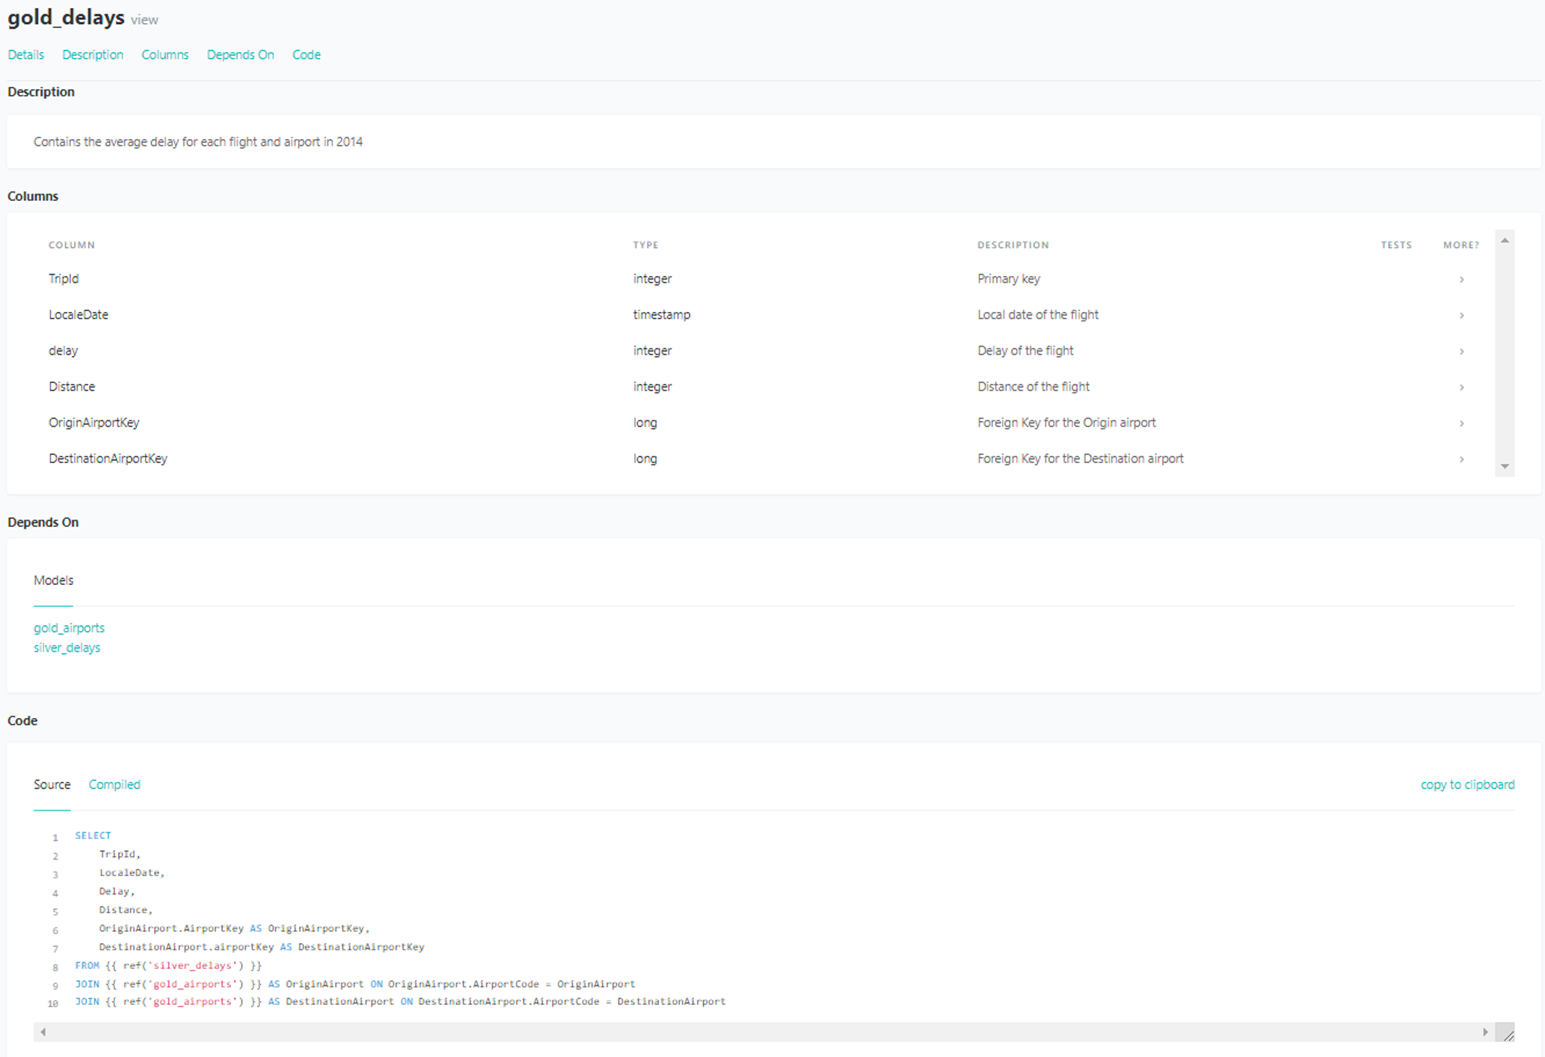1545x1057 pixels.
Task: Click the right arrow on the code scrollbar
Action: [x=1486, y=1031]
